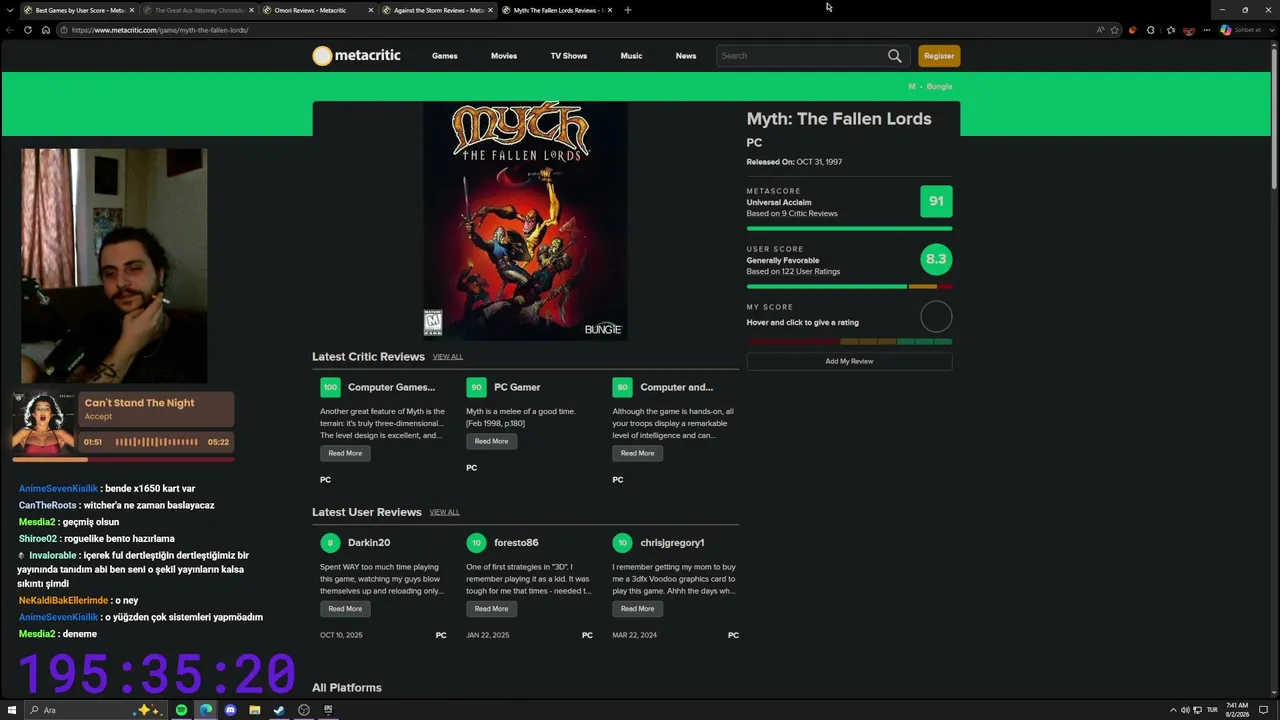Open the Myth: The Fallen Lords cover image
The height and width of the screenshot is (720, 1280).
coord(525,220)
